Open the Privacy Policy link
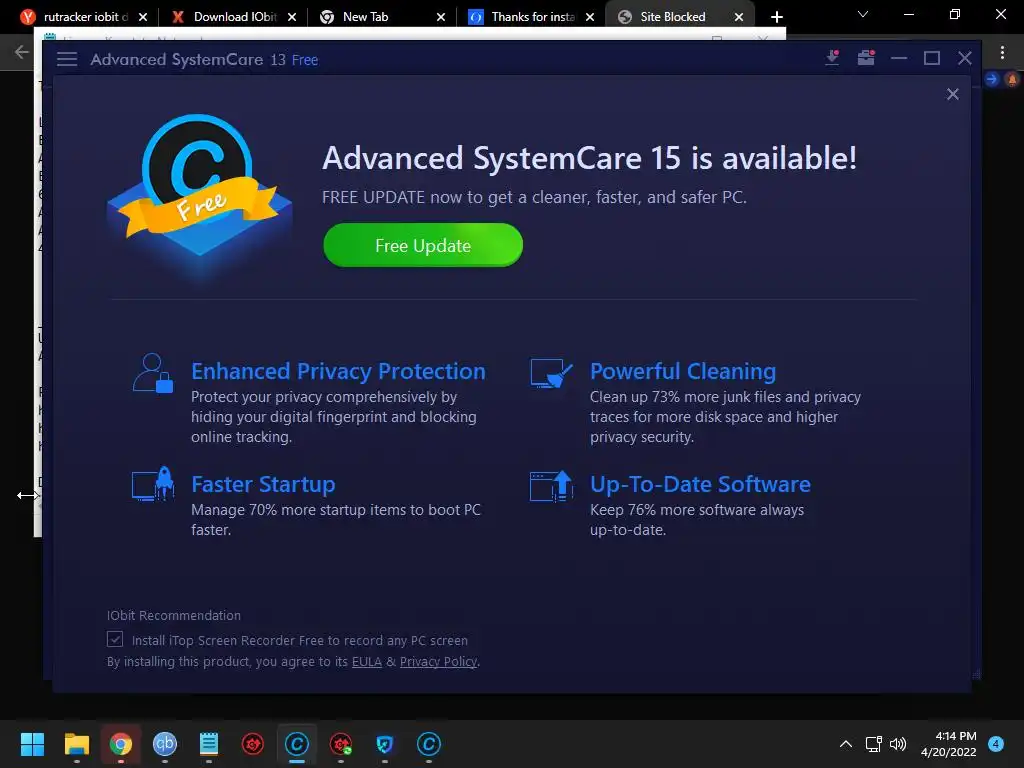This screenshot has height=768, width=1024. click(438, 662)
